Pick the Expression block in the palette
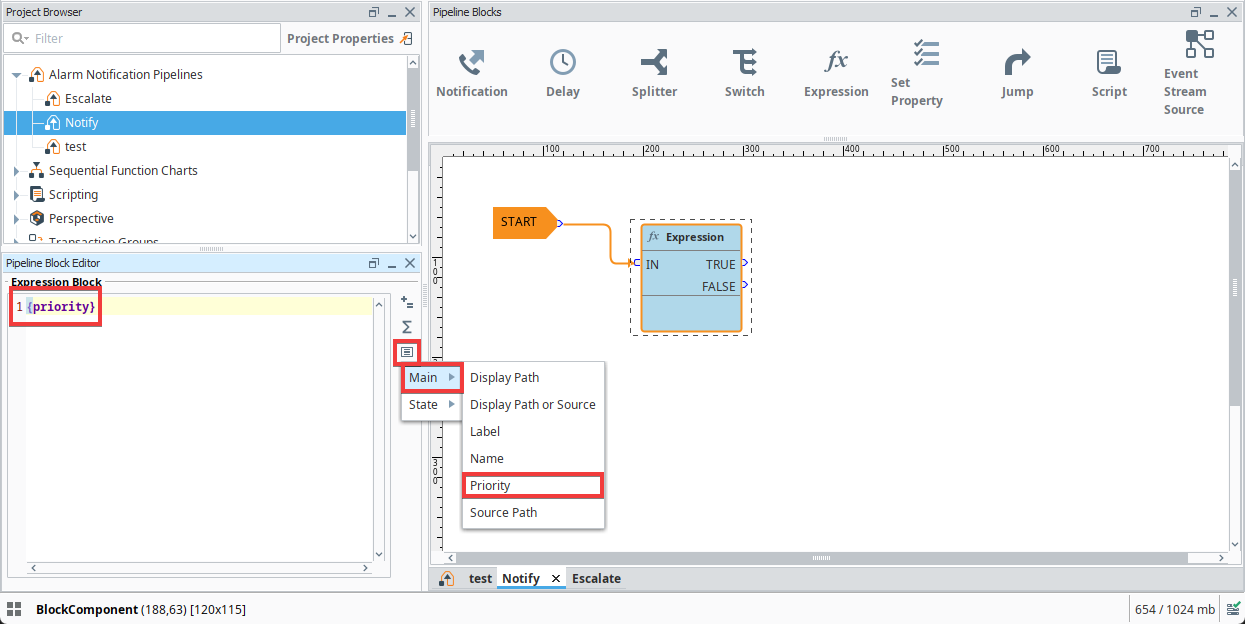1245x624 pixels. click(836, 74)
